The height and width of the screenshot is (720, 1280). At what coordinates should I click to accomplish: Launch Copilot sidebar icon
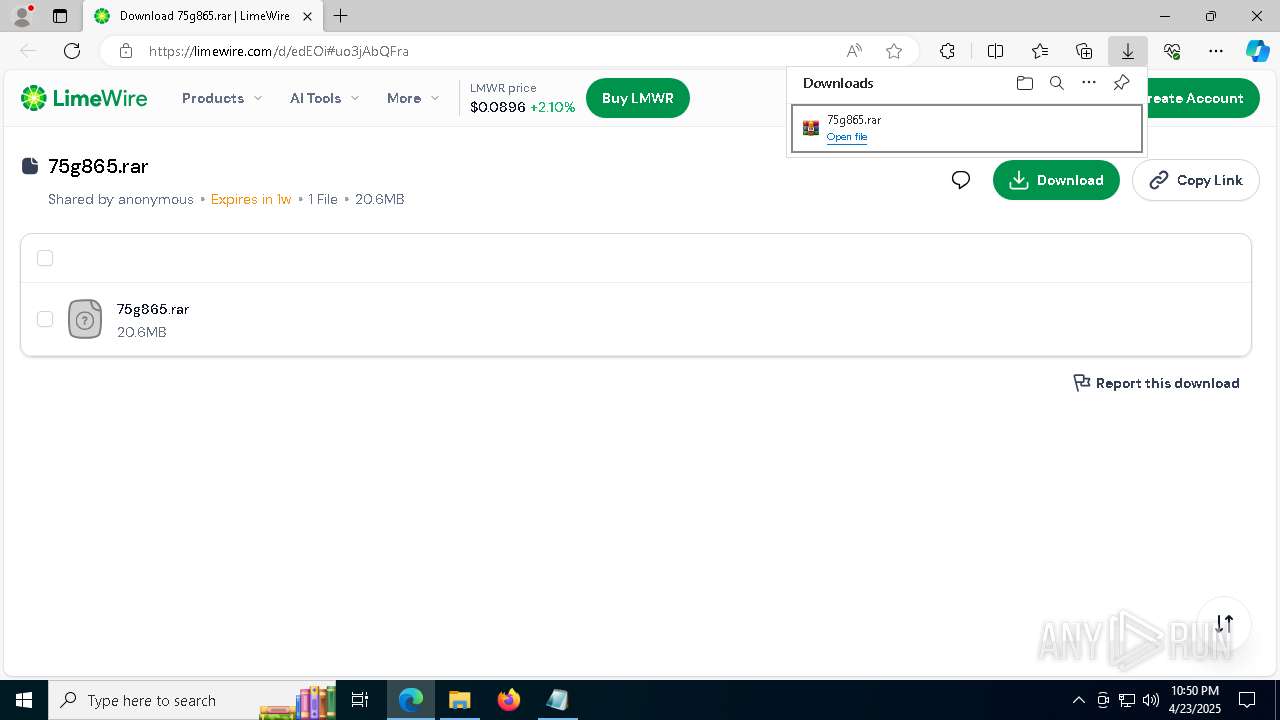tap(1258, 51)
